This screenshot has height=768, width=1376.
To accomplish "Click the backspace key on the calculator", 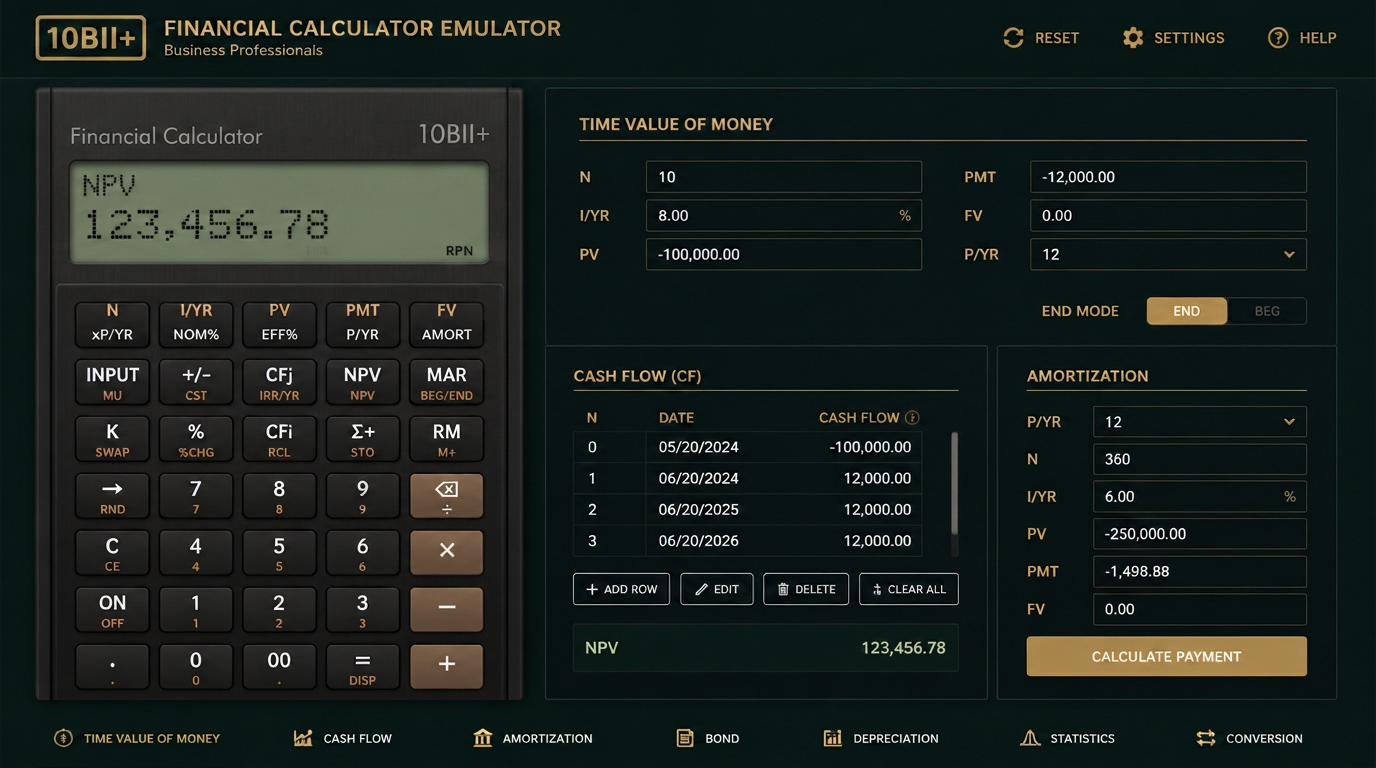I will click(x=446, y=495).
